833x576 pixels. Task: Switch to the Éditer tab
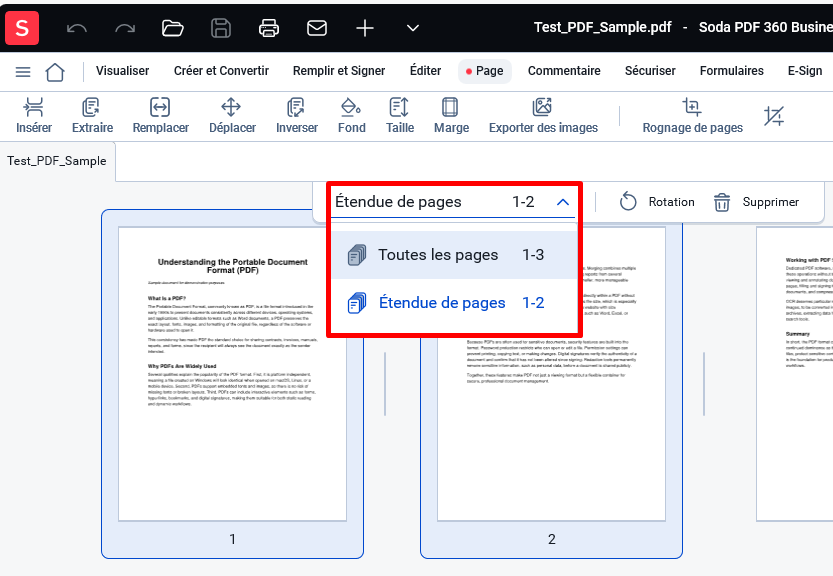(425, 71)
